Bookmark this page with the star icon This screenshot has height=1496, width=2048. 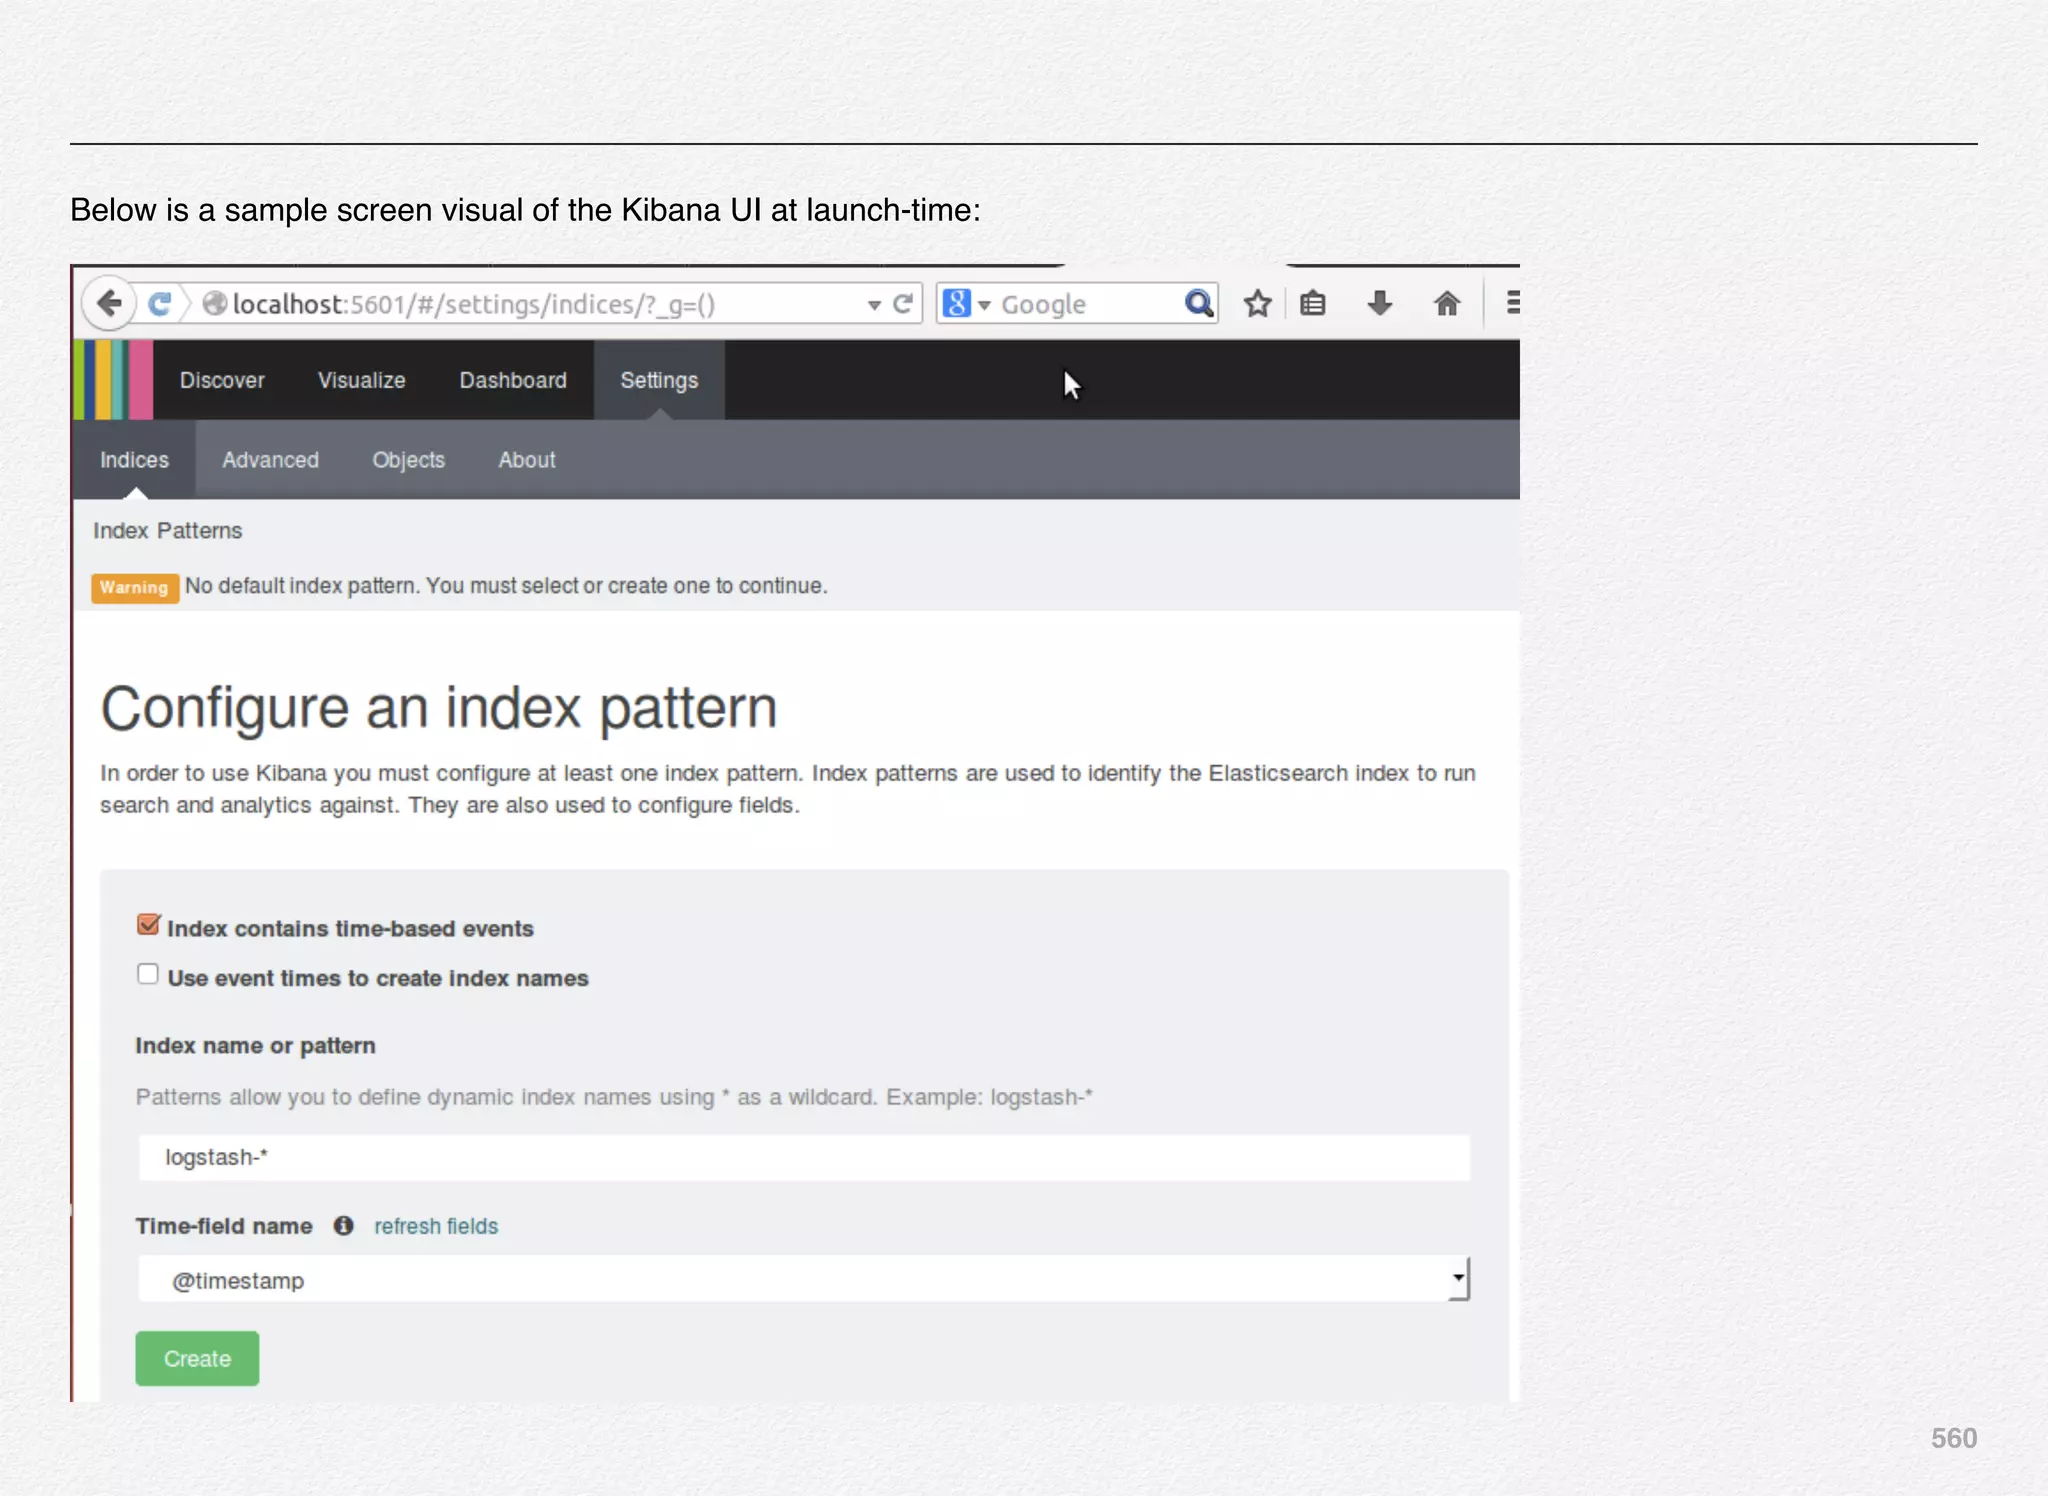pos(1258,303)
